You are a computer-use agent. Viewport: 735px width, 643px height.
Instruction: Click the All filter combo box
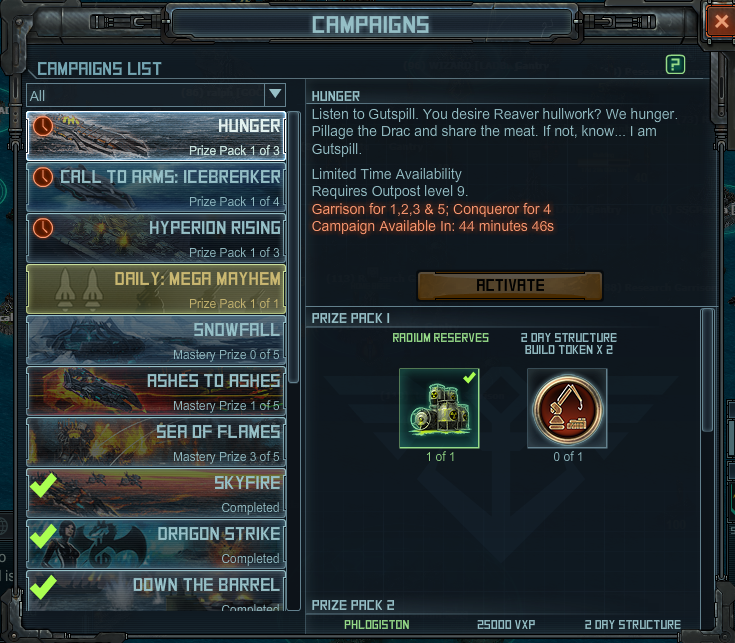tap(156, 95)
